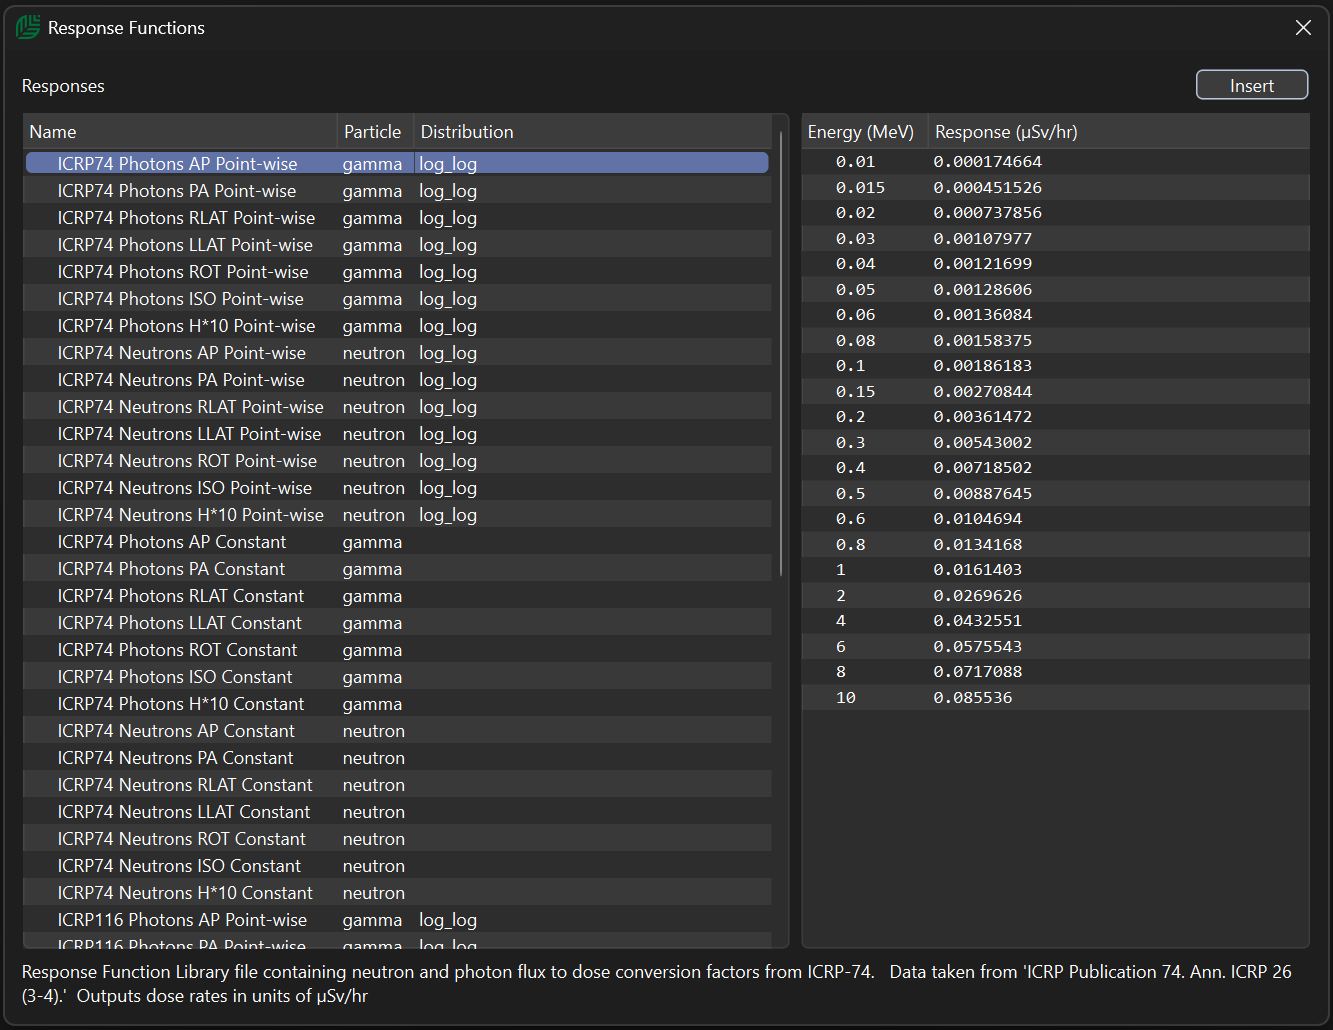Viewport: 1333px width, 1030px height.
Task: Select ICRP74 Photons ISO Constant row
Action: pyautogui.click(x=397, y=677)
